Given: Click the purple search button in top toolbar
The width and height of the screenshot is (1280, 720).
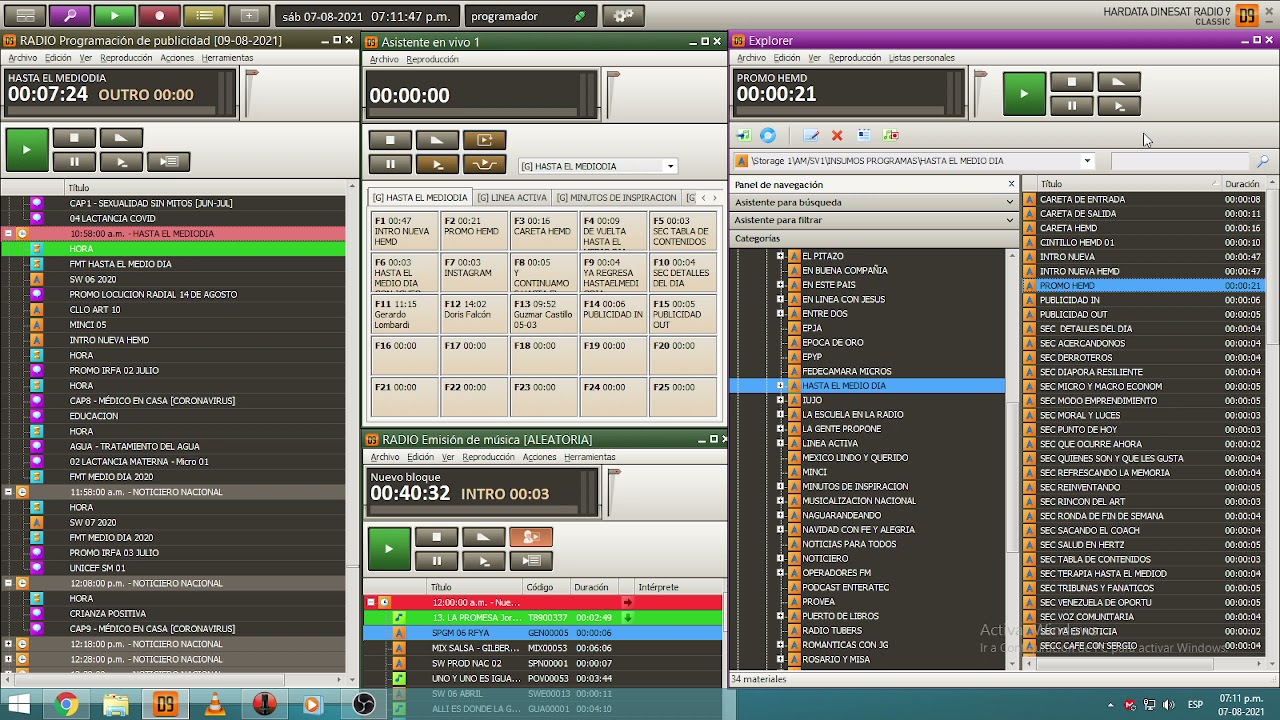Looking at the screenshot, I should [x=70, y=16].
